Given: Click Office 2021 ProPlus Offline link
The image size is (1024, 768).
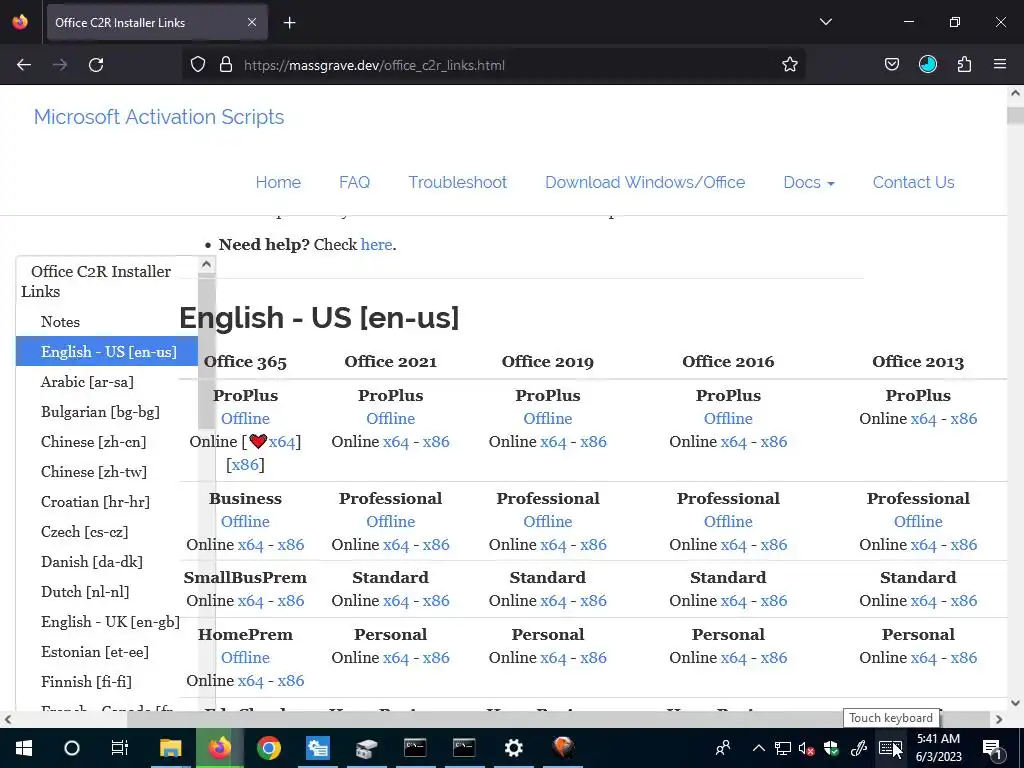Looking at the screenshot, I should point(391,419).
